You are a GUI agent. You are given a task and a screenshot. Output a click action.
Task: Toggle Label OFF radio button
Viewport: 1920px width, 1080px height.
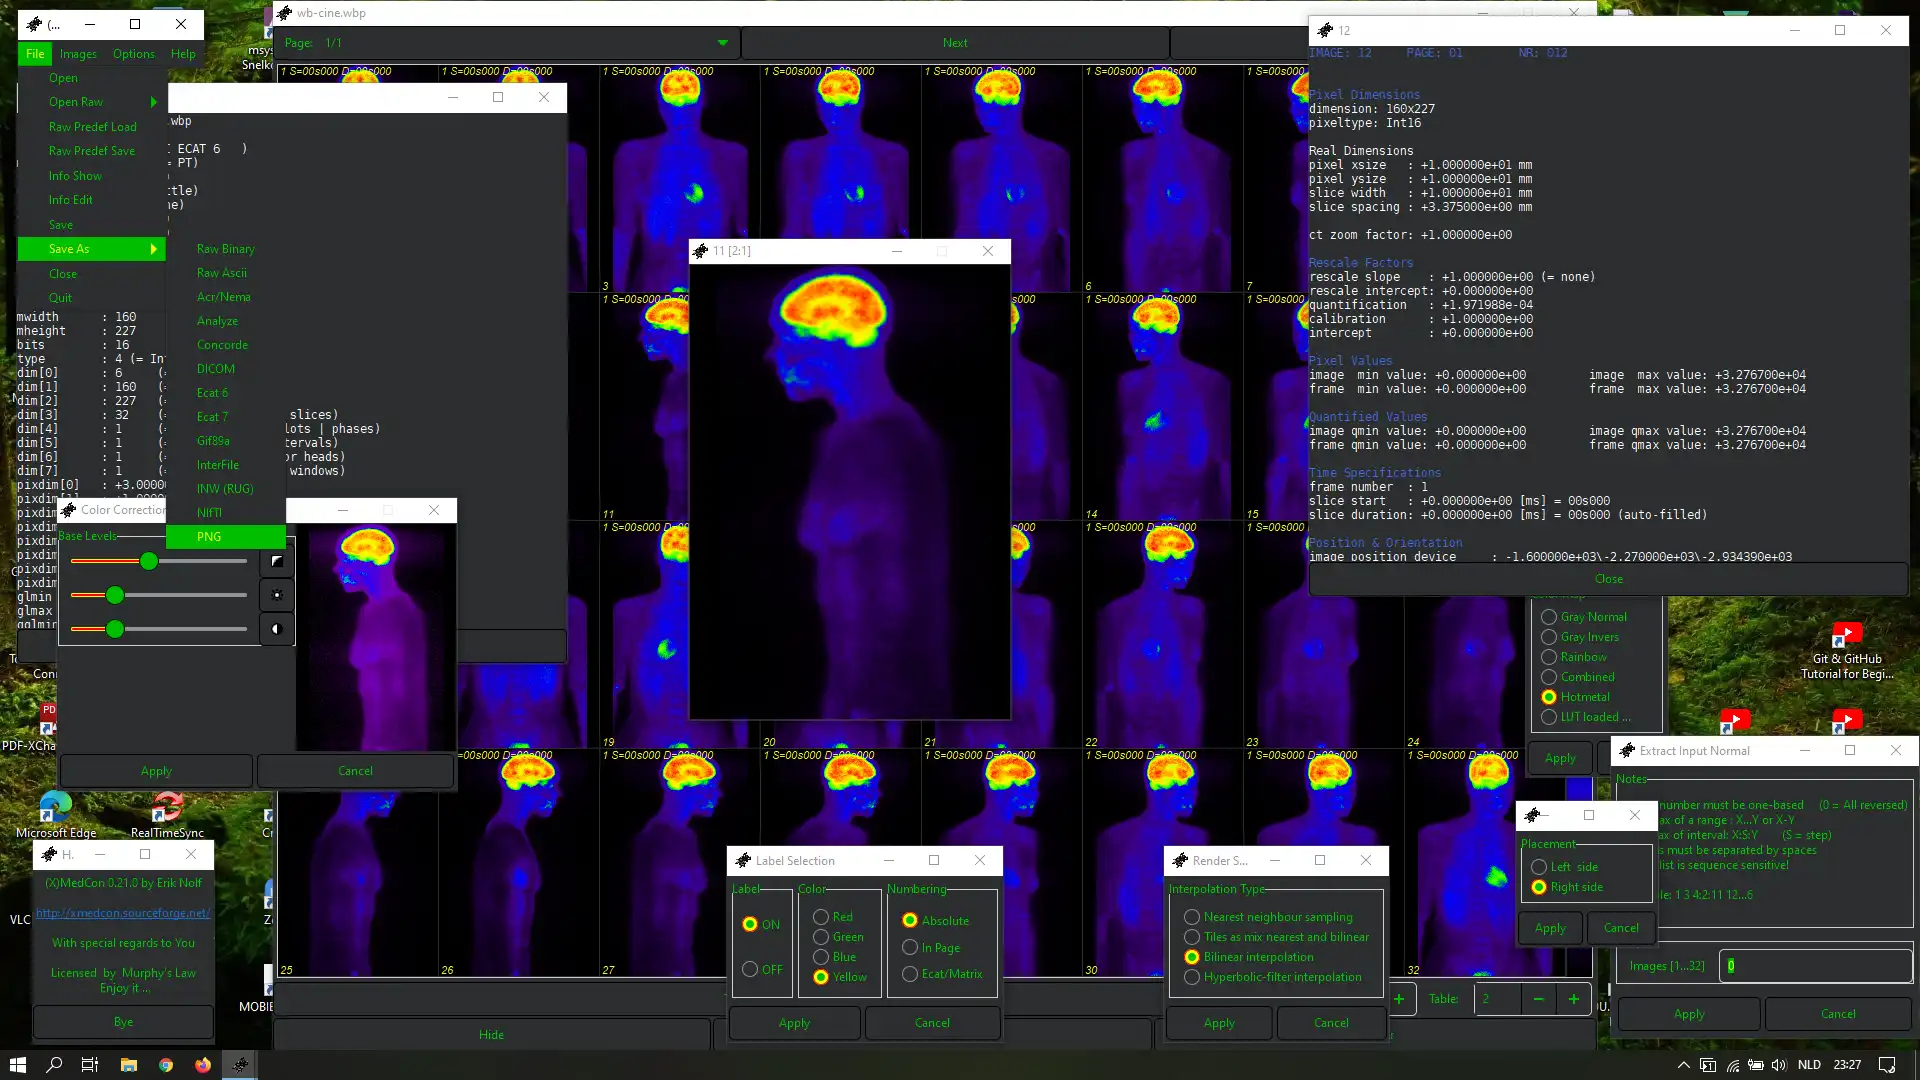click(x=749, y=969)
